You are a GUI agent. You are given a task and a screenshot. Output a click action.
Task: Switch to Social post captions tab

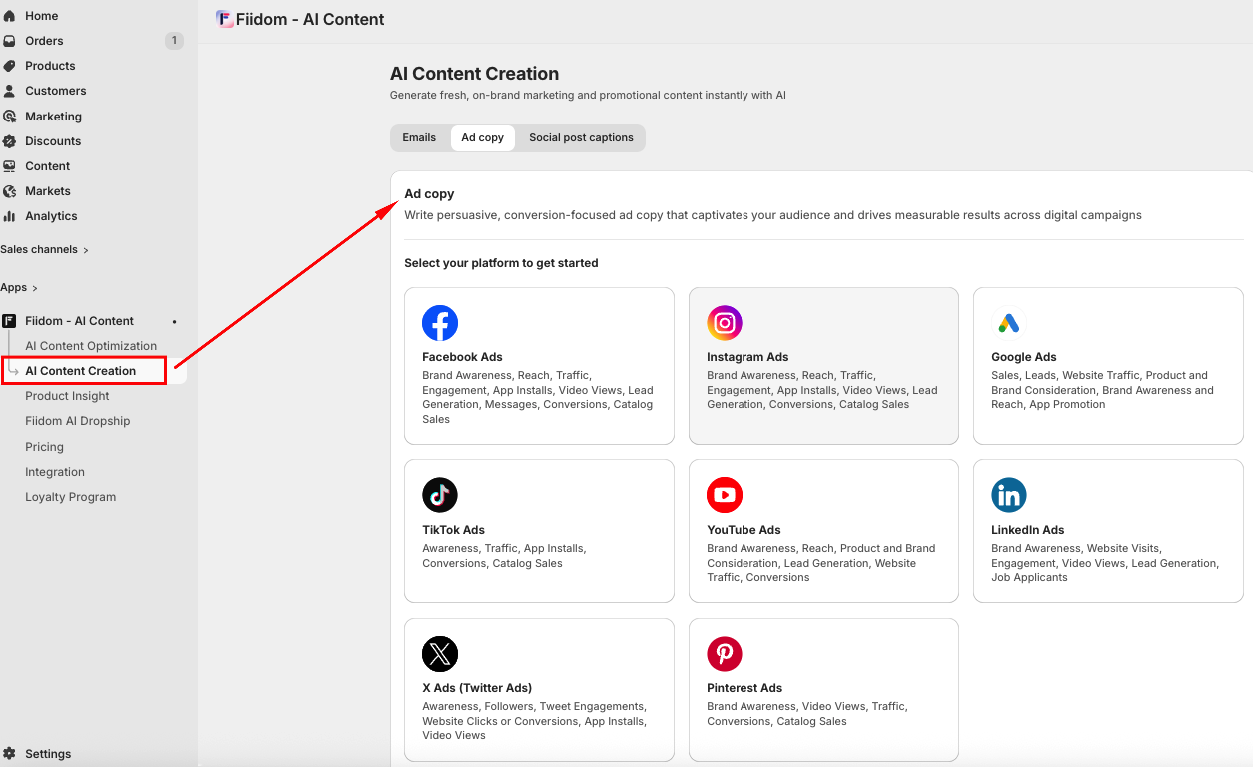pyautogui.click(x=581, y=138)
